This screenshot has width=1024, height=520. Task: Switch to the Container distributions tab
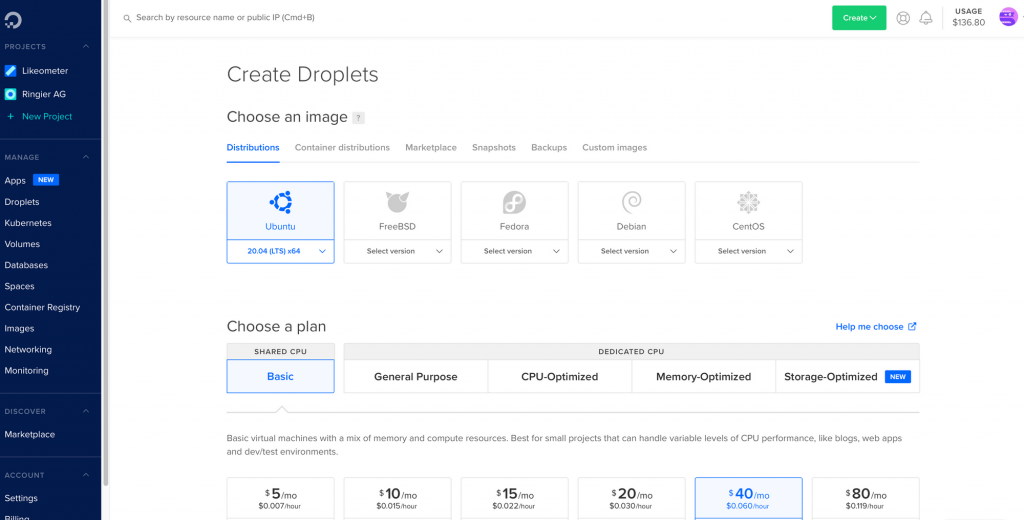342,148
